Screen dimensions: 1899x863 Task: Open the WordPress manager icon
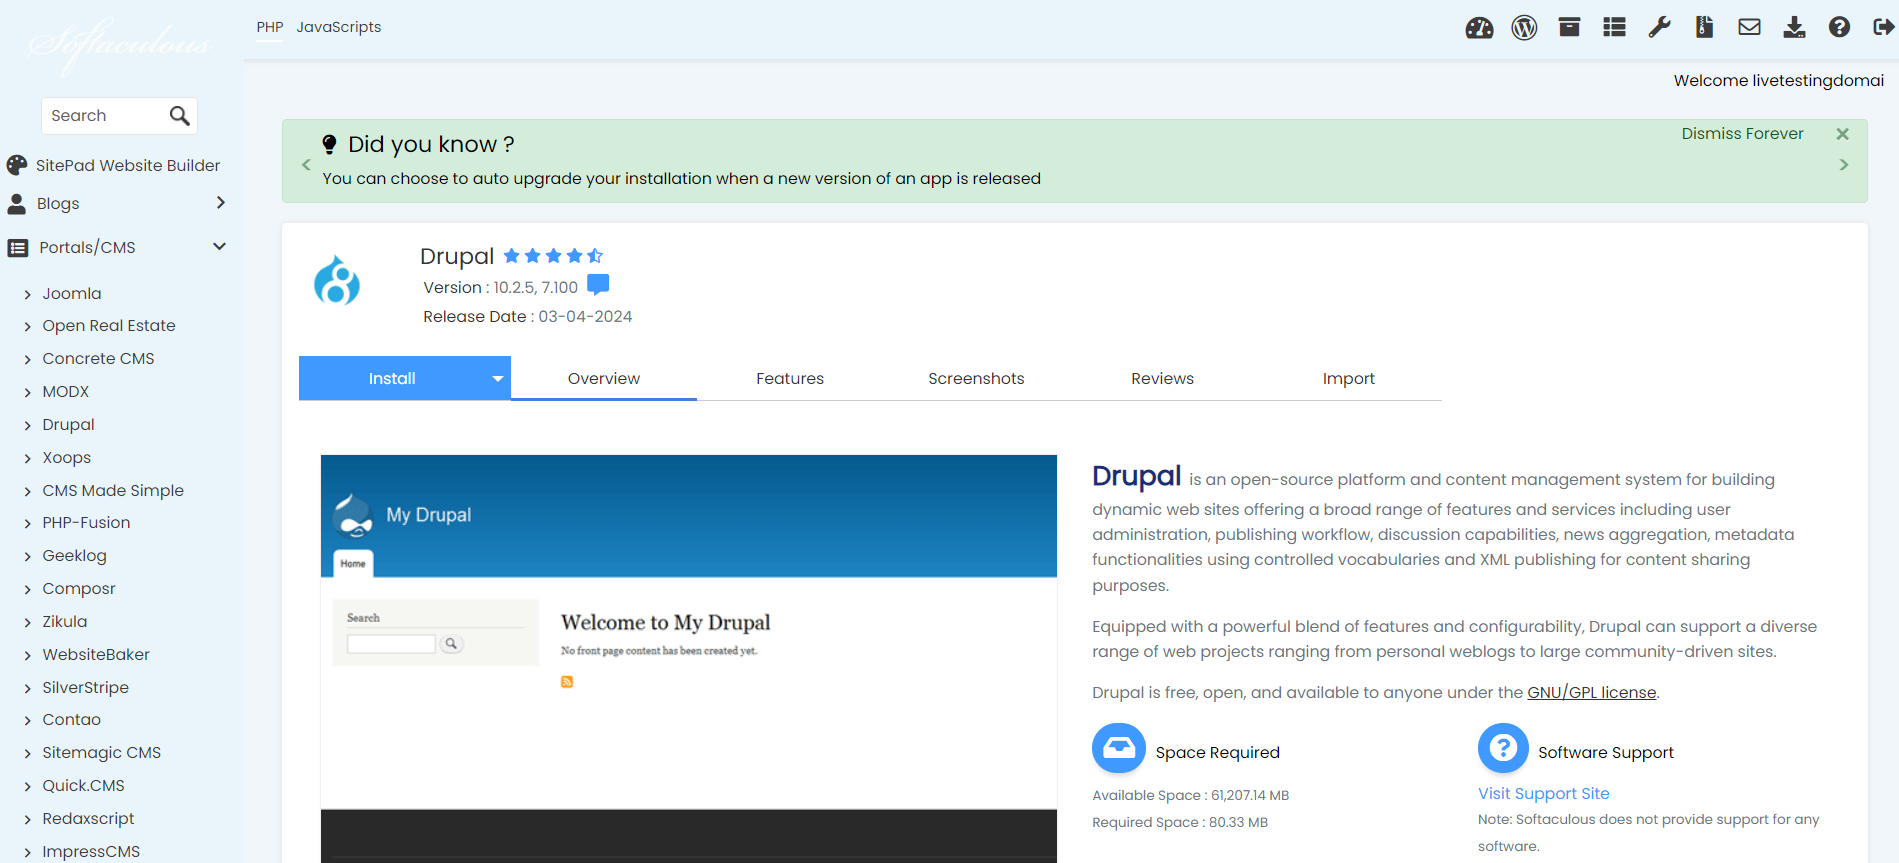click(x=1524, y=28)
